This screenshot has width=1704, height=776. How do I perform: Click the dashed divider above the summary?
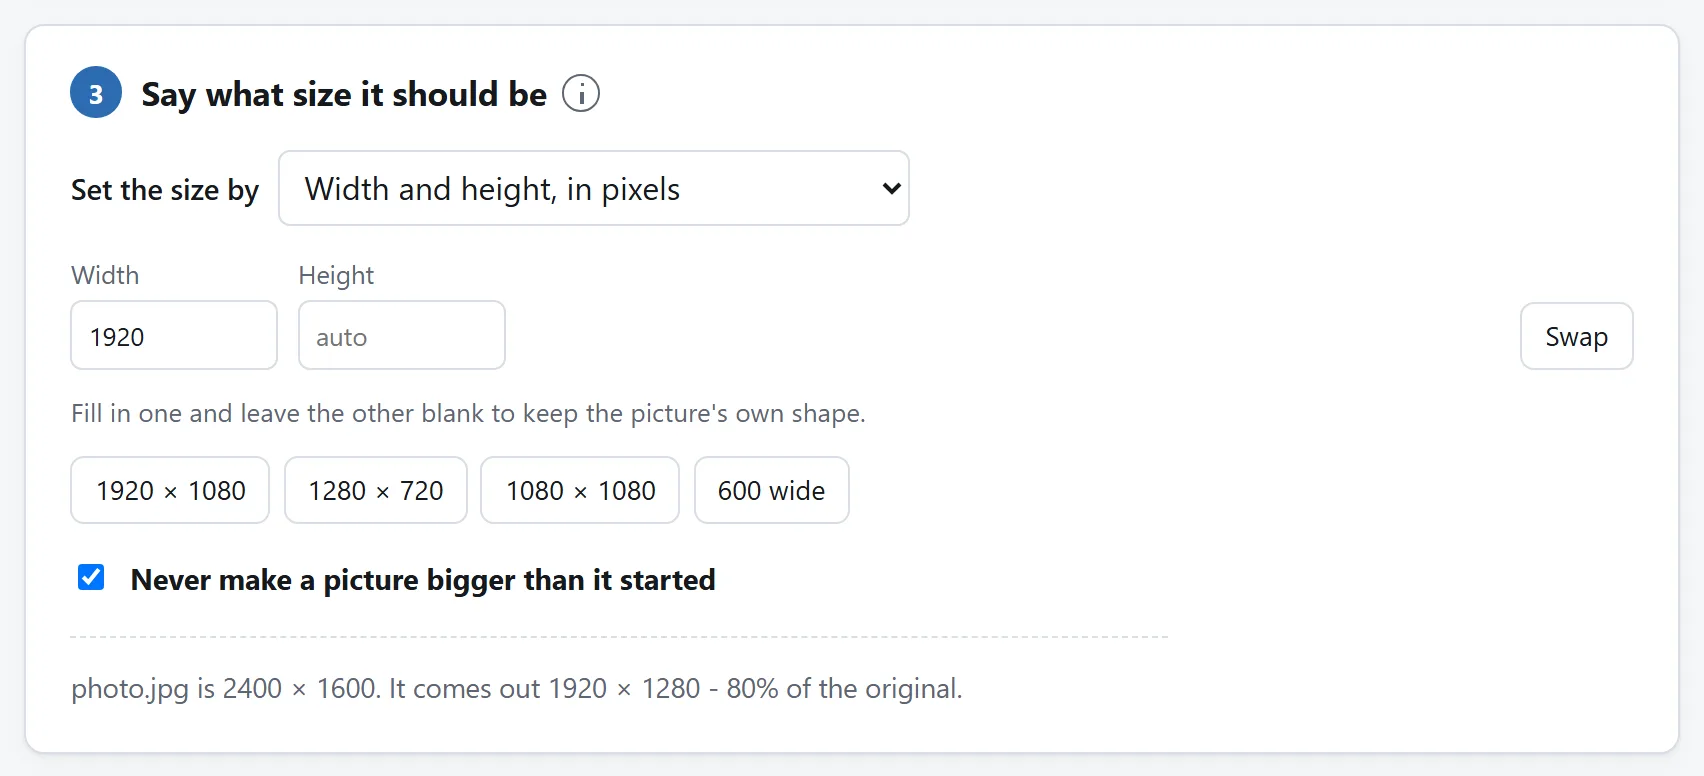pyautogui.click(x=619, y=636)
